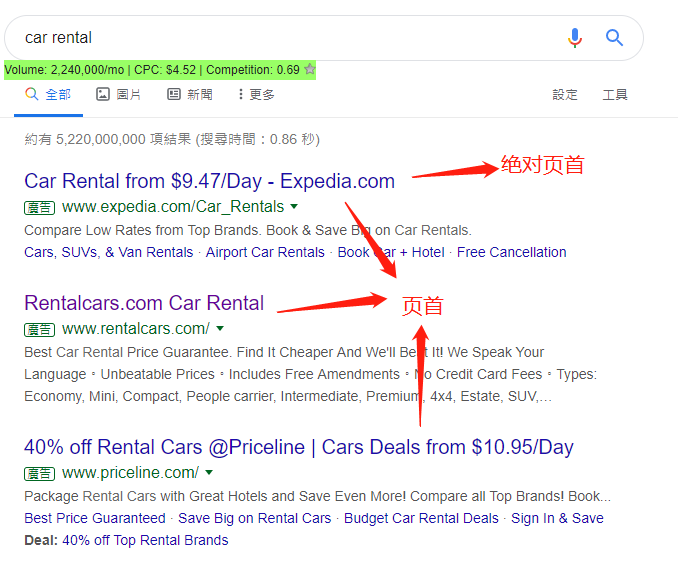
Task: Open the 更多 more menu
Action: pyautogui.click(x=256, y=94)
